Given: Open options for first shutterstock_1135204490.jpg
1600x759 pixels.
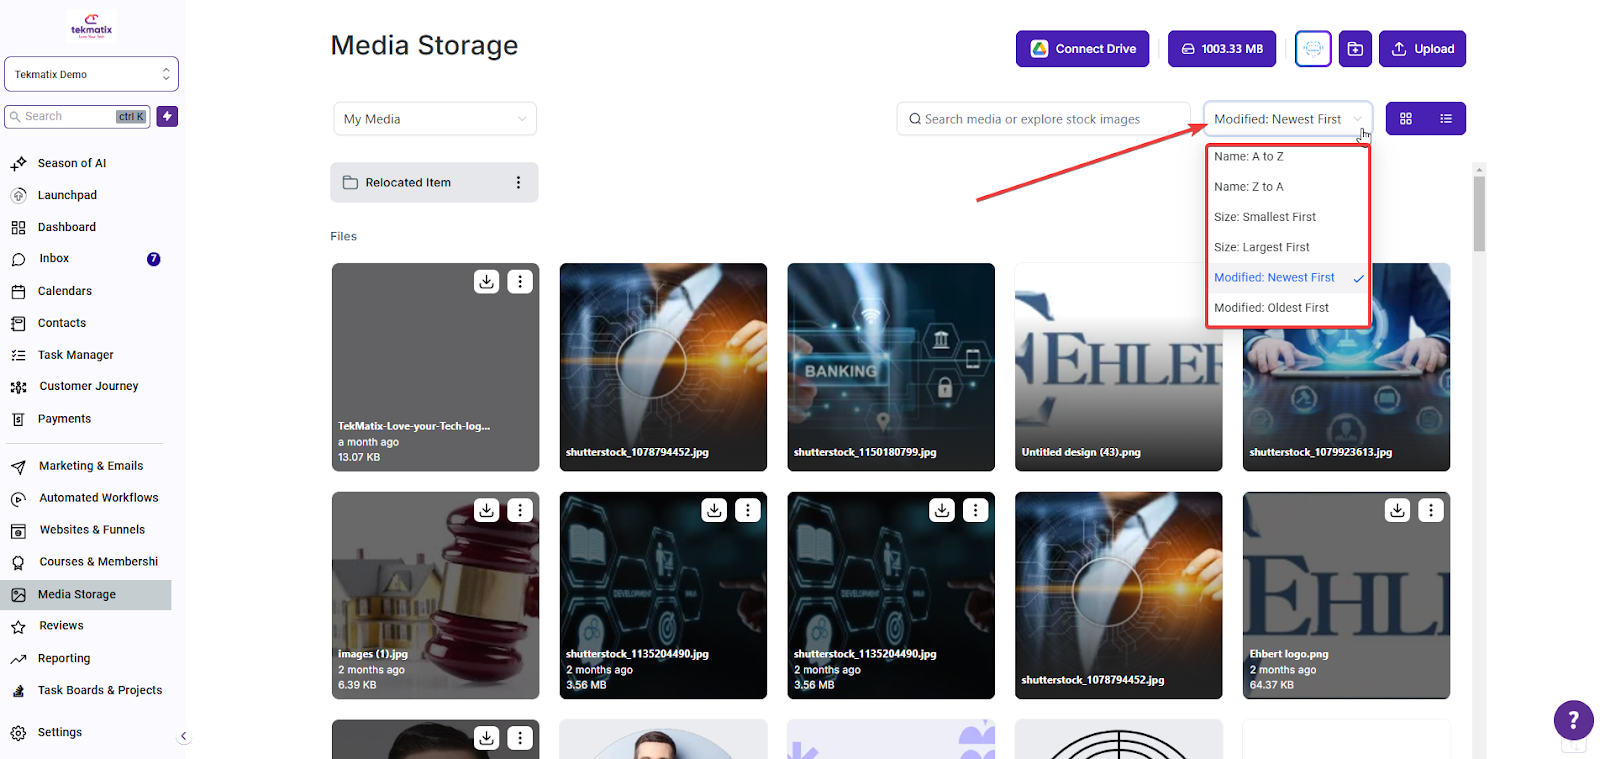Looking at the screenshot, I should tap(748, 510).
